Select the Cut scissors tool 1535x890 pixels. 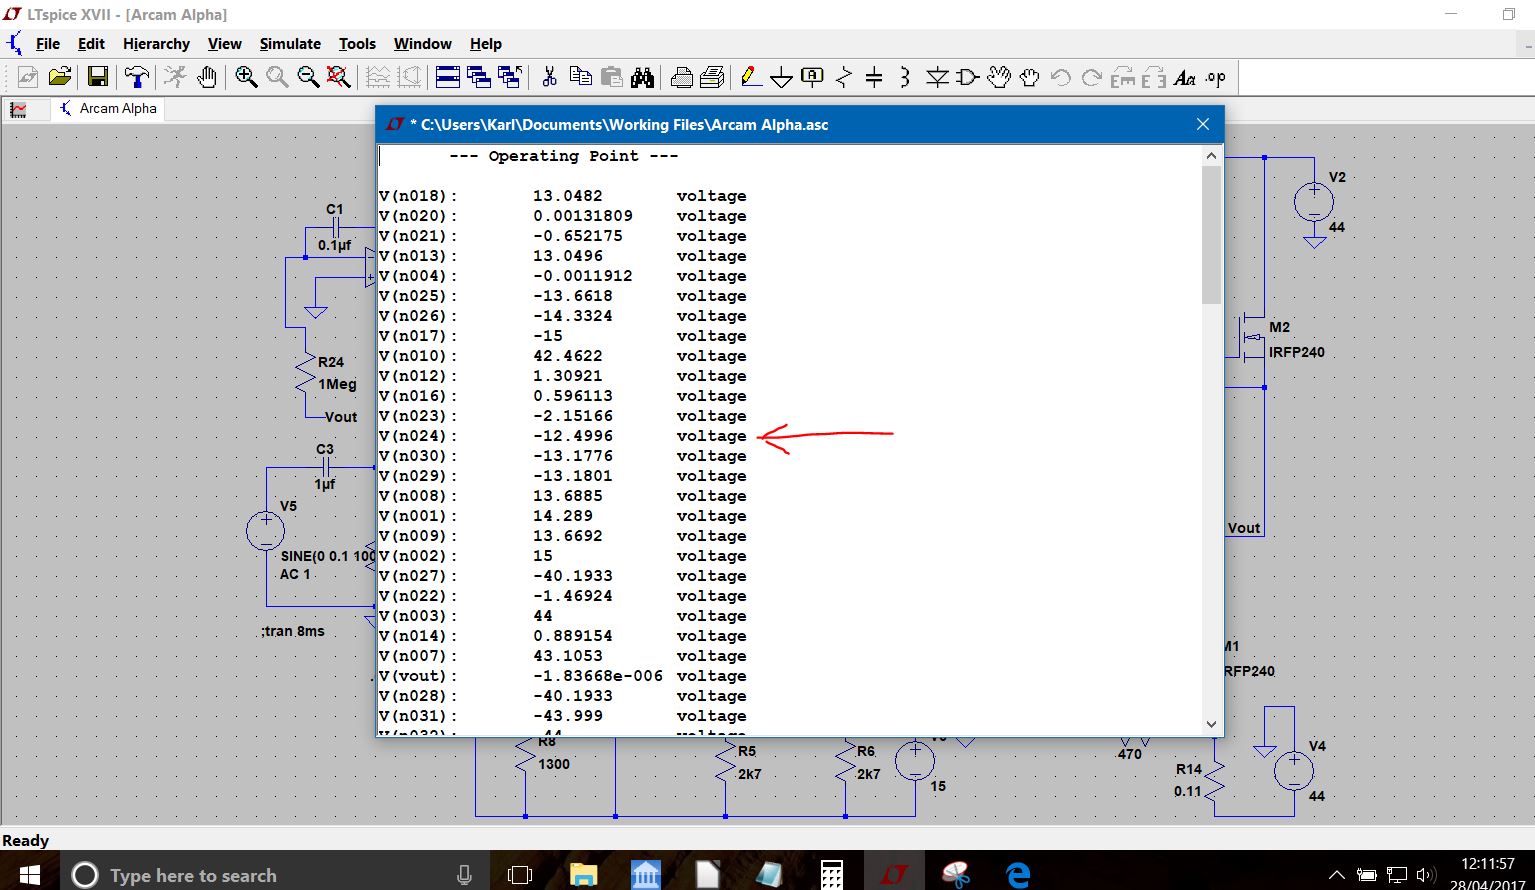(x=549, y=77)
